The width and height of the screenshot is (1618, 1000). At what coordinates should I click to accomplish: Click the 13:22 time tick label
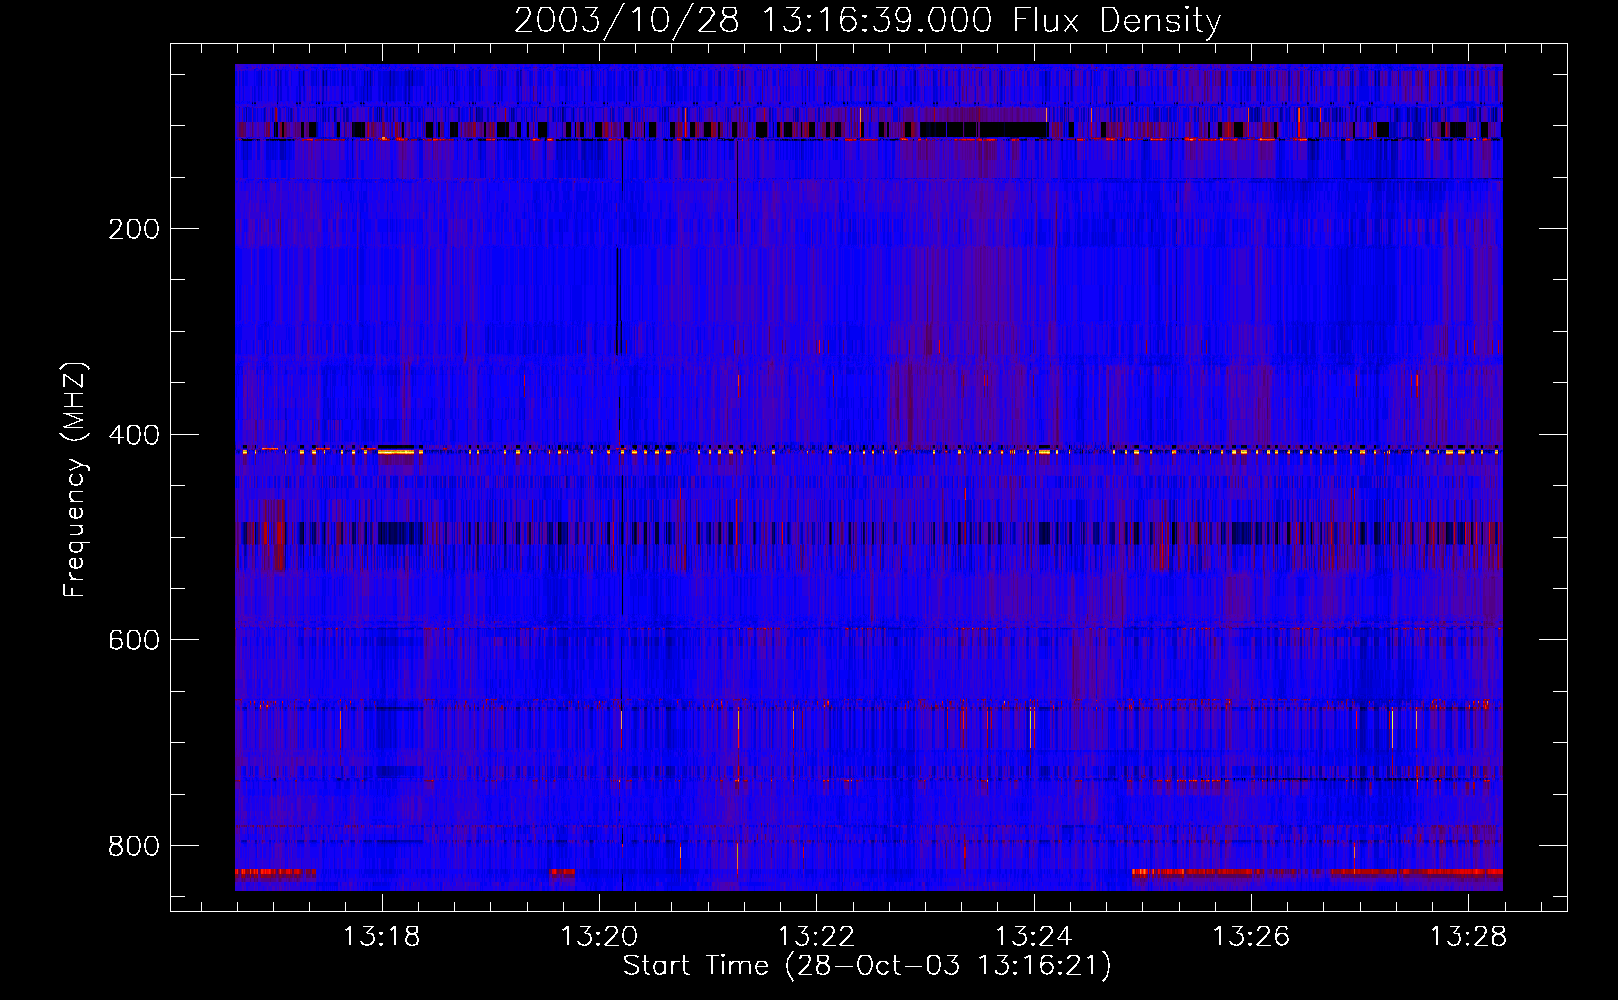coord(816,937)
